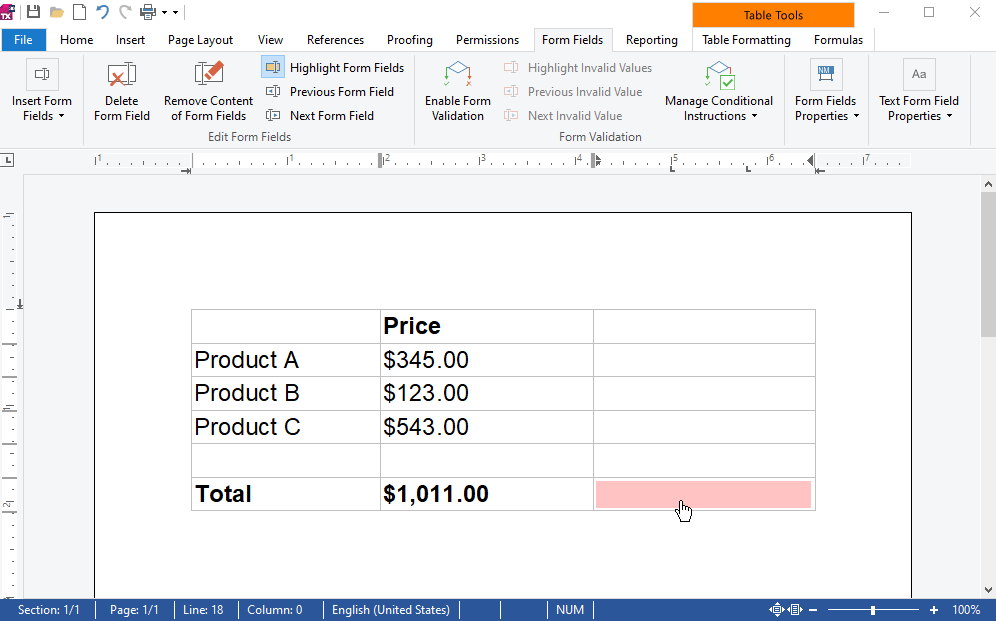Click the vertical scrollbar up arrow
The height and width of the screenshot is (621, 996).
click(988, 185)
